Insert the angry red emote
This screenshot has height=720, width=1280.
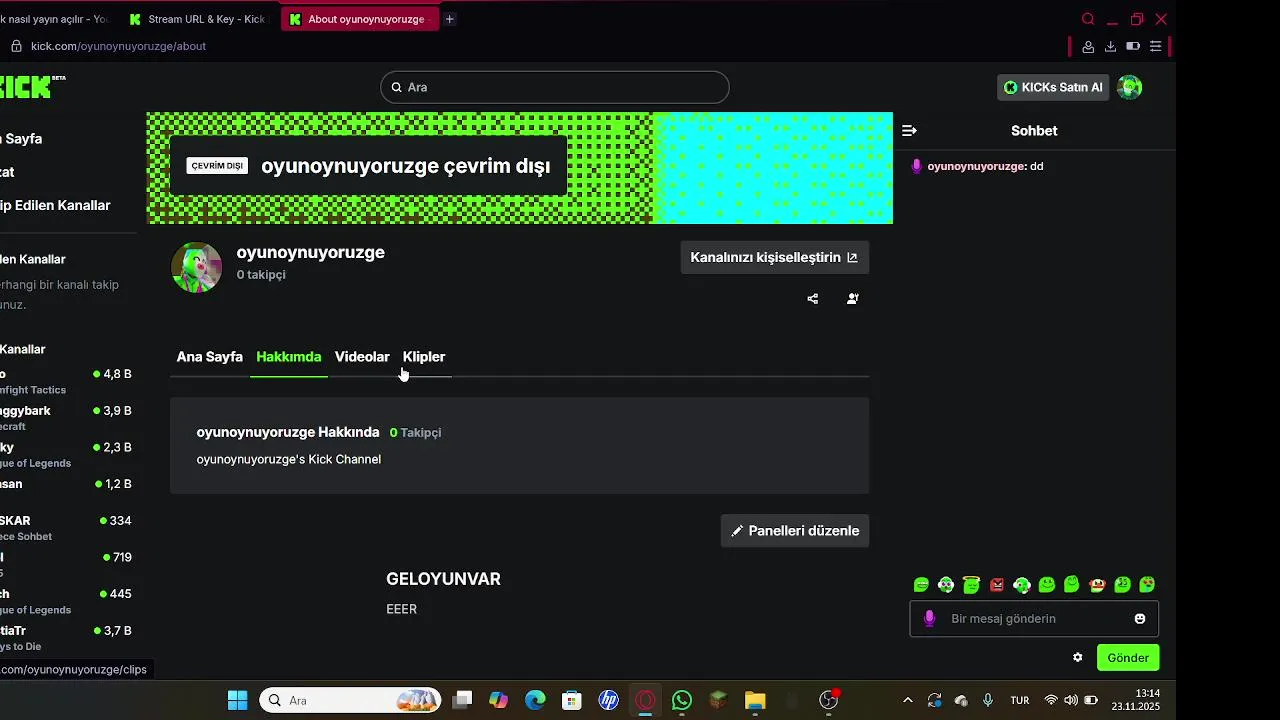coord(997,585)
